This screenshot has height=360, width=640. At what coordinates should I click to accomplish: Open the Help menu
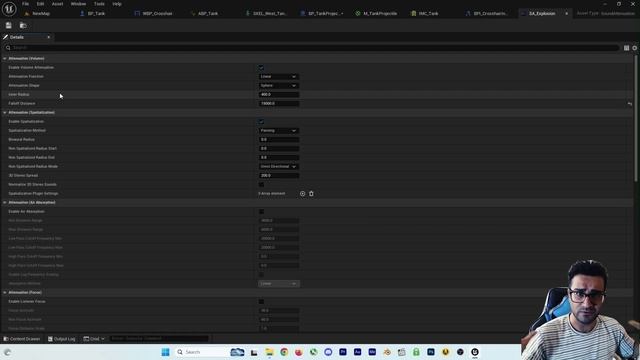tap(117, 4)
